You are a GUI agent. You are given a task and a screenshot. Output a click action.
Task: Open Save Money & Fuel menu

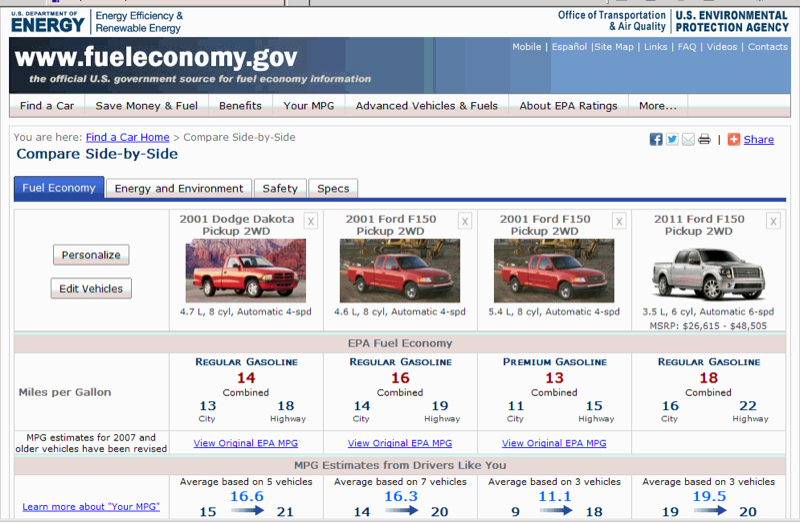146,106
